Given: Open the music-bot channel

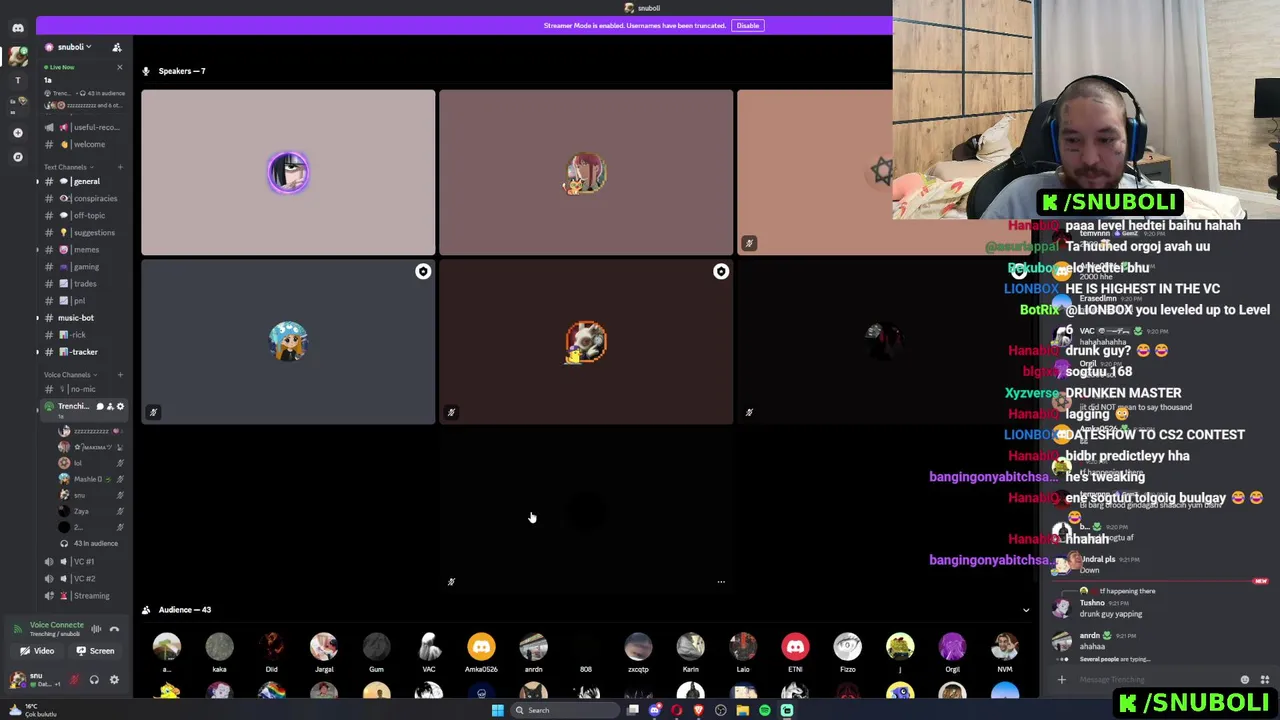Looking at the screenshot, I should click(x=84, y=317).
